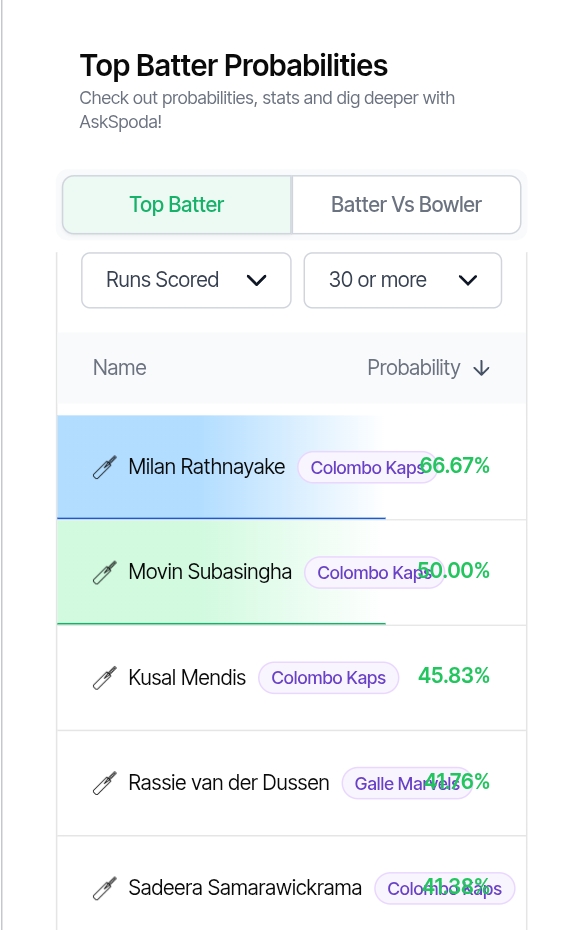This screenshot has width=579, height=930.
Task: Click the blue progress bar under Milan Rathnayake
Action: coord(221,518)
